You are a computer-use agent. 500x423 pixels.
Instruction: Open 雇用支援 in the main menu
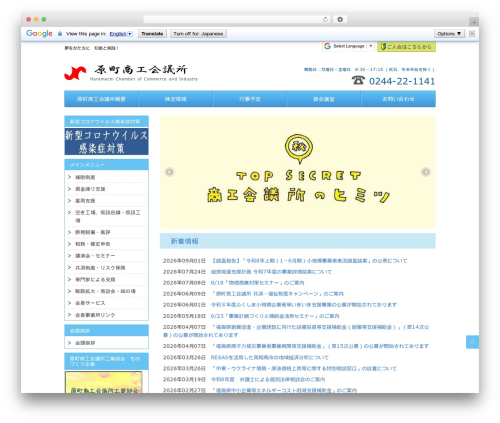tap(85, 201)
